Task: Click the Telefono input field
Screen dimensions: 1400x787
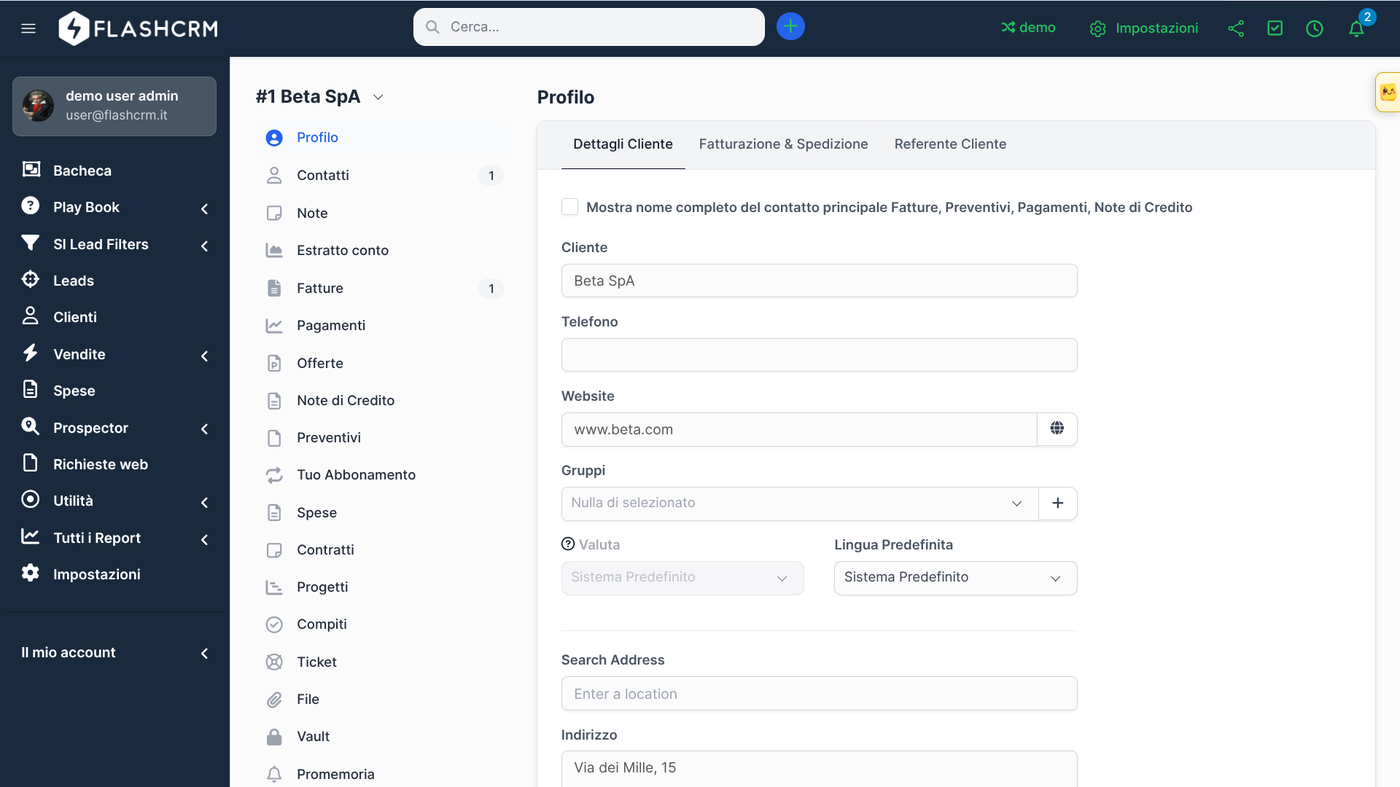Action: pos(819,355)
